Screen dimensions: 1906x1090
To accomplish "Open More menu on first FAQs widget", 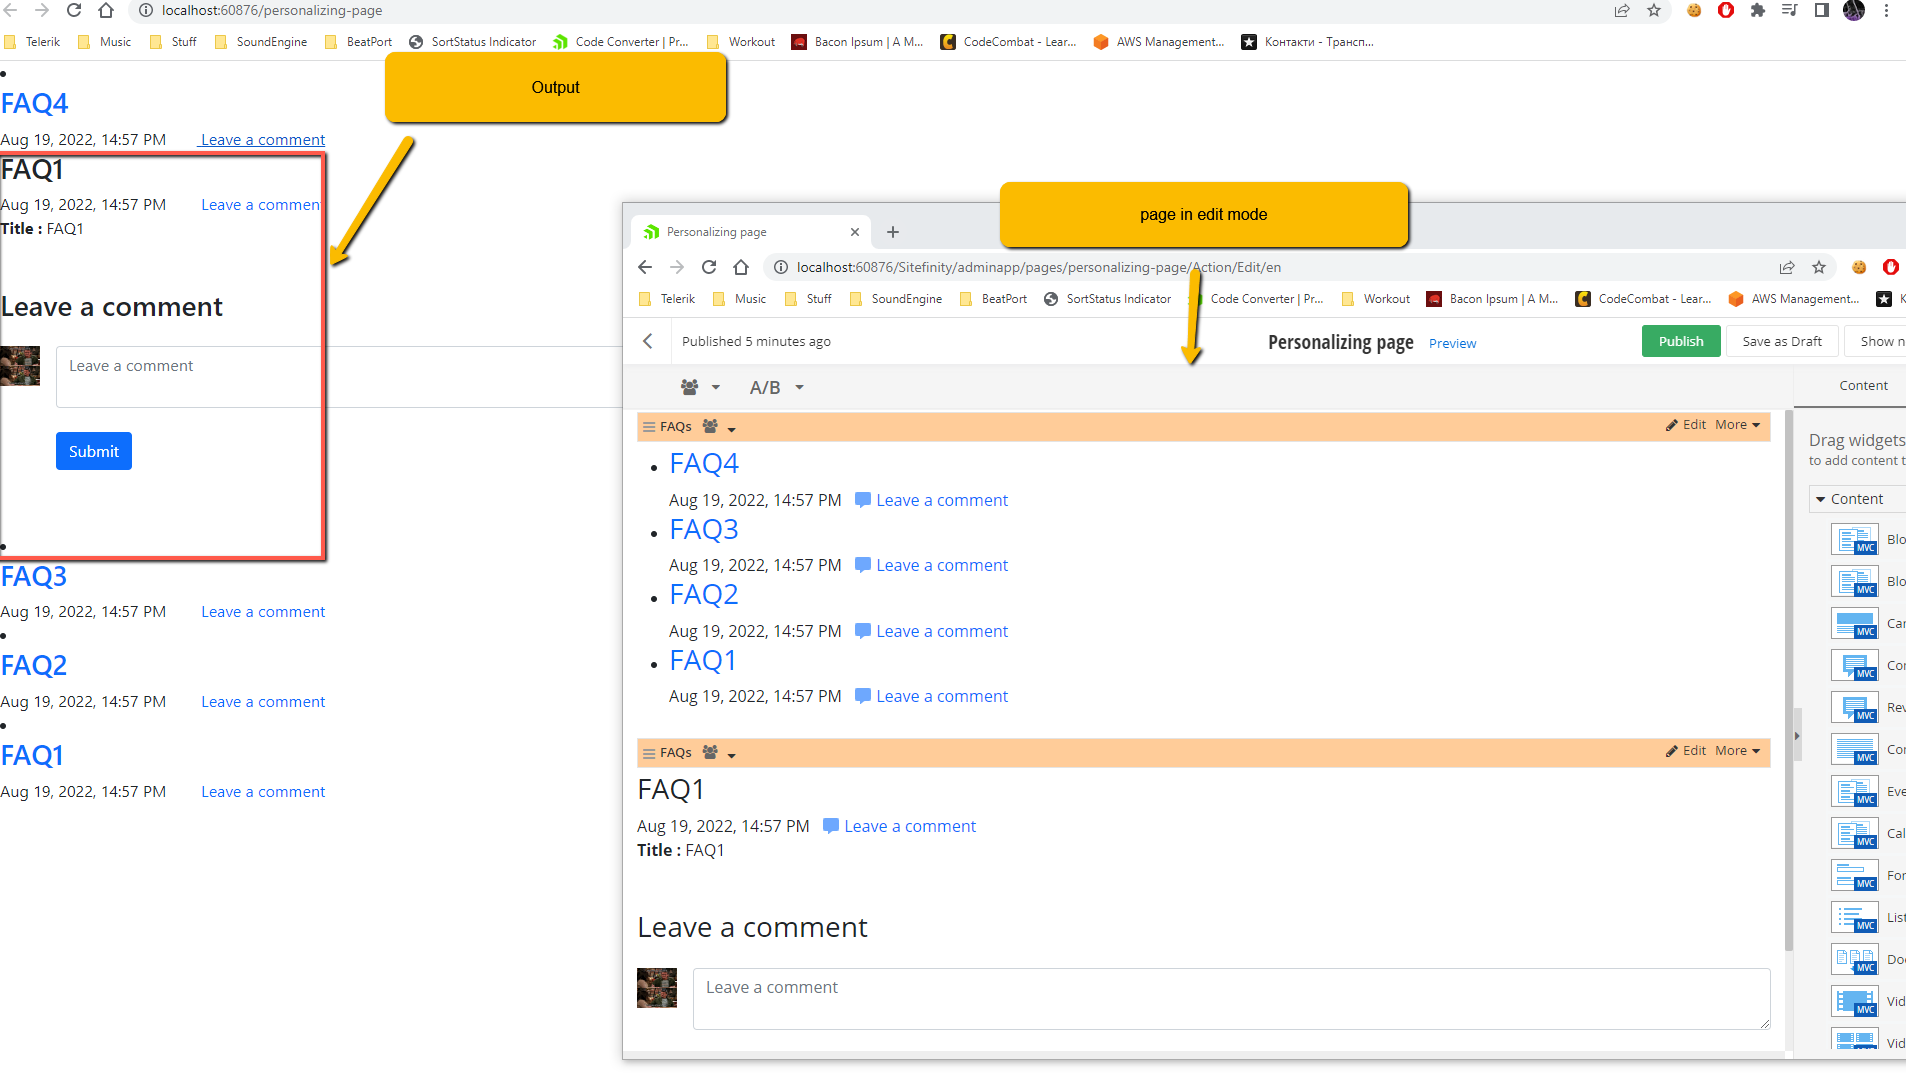I will tap(1737, 425).
